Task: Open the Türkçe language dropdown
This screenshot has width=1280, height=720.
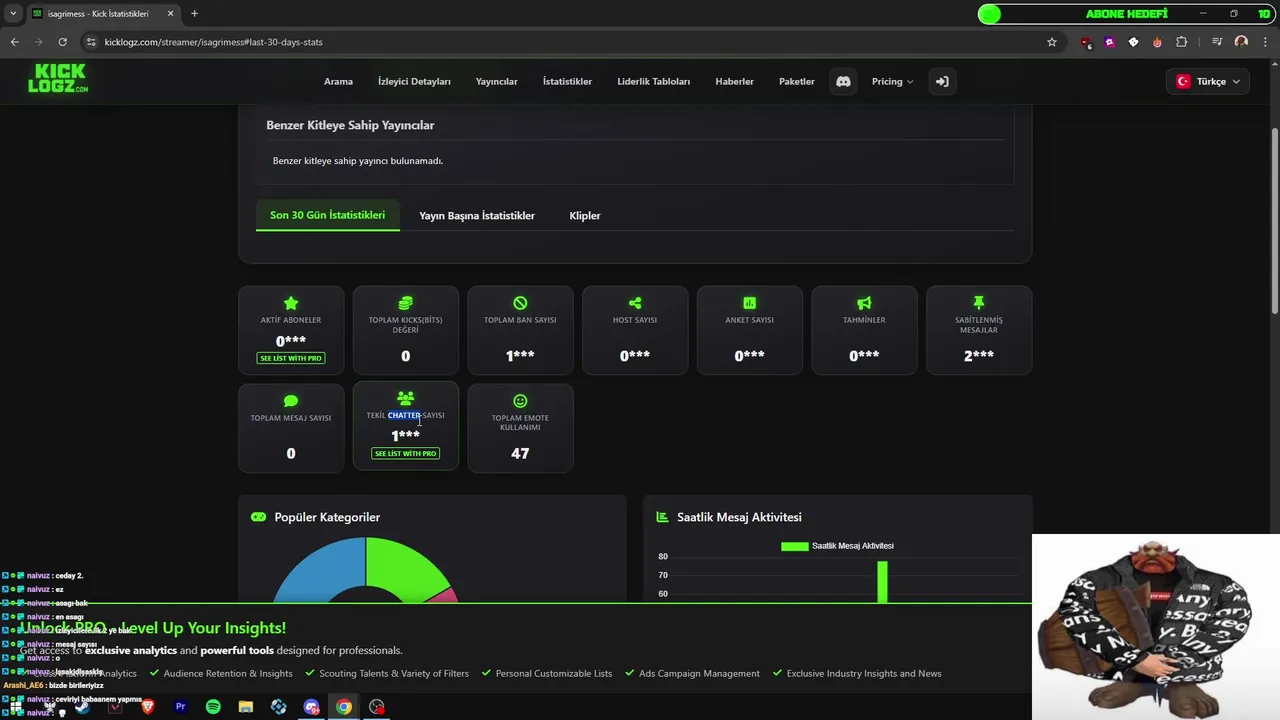Action: pyautogui.click(x=1208, y=81)
